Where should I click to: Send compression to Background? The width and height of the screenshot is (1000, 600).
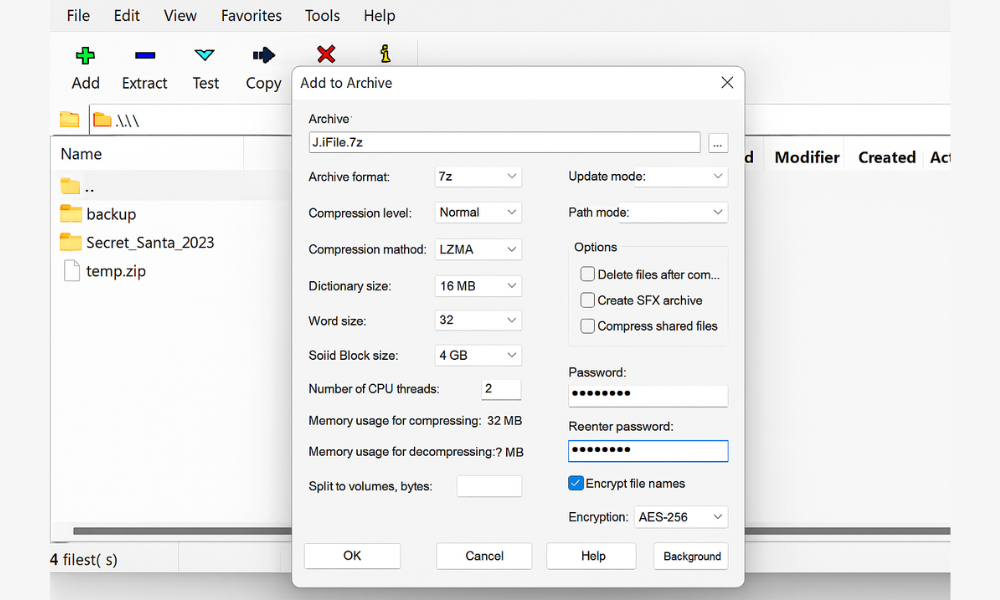click(x=690, y=556)
